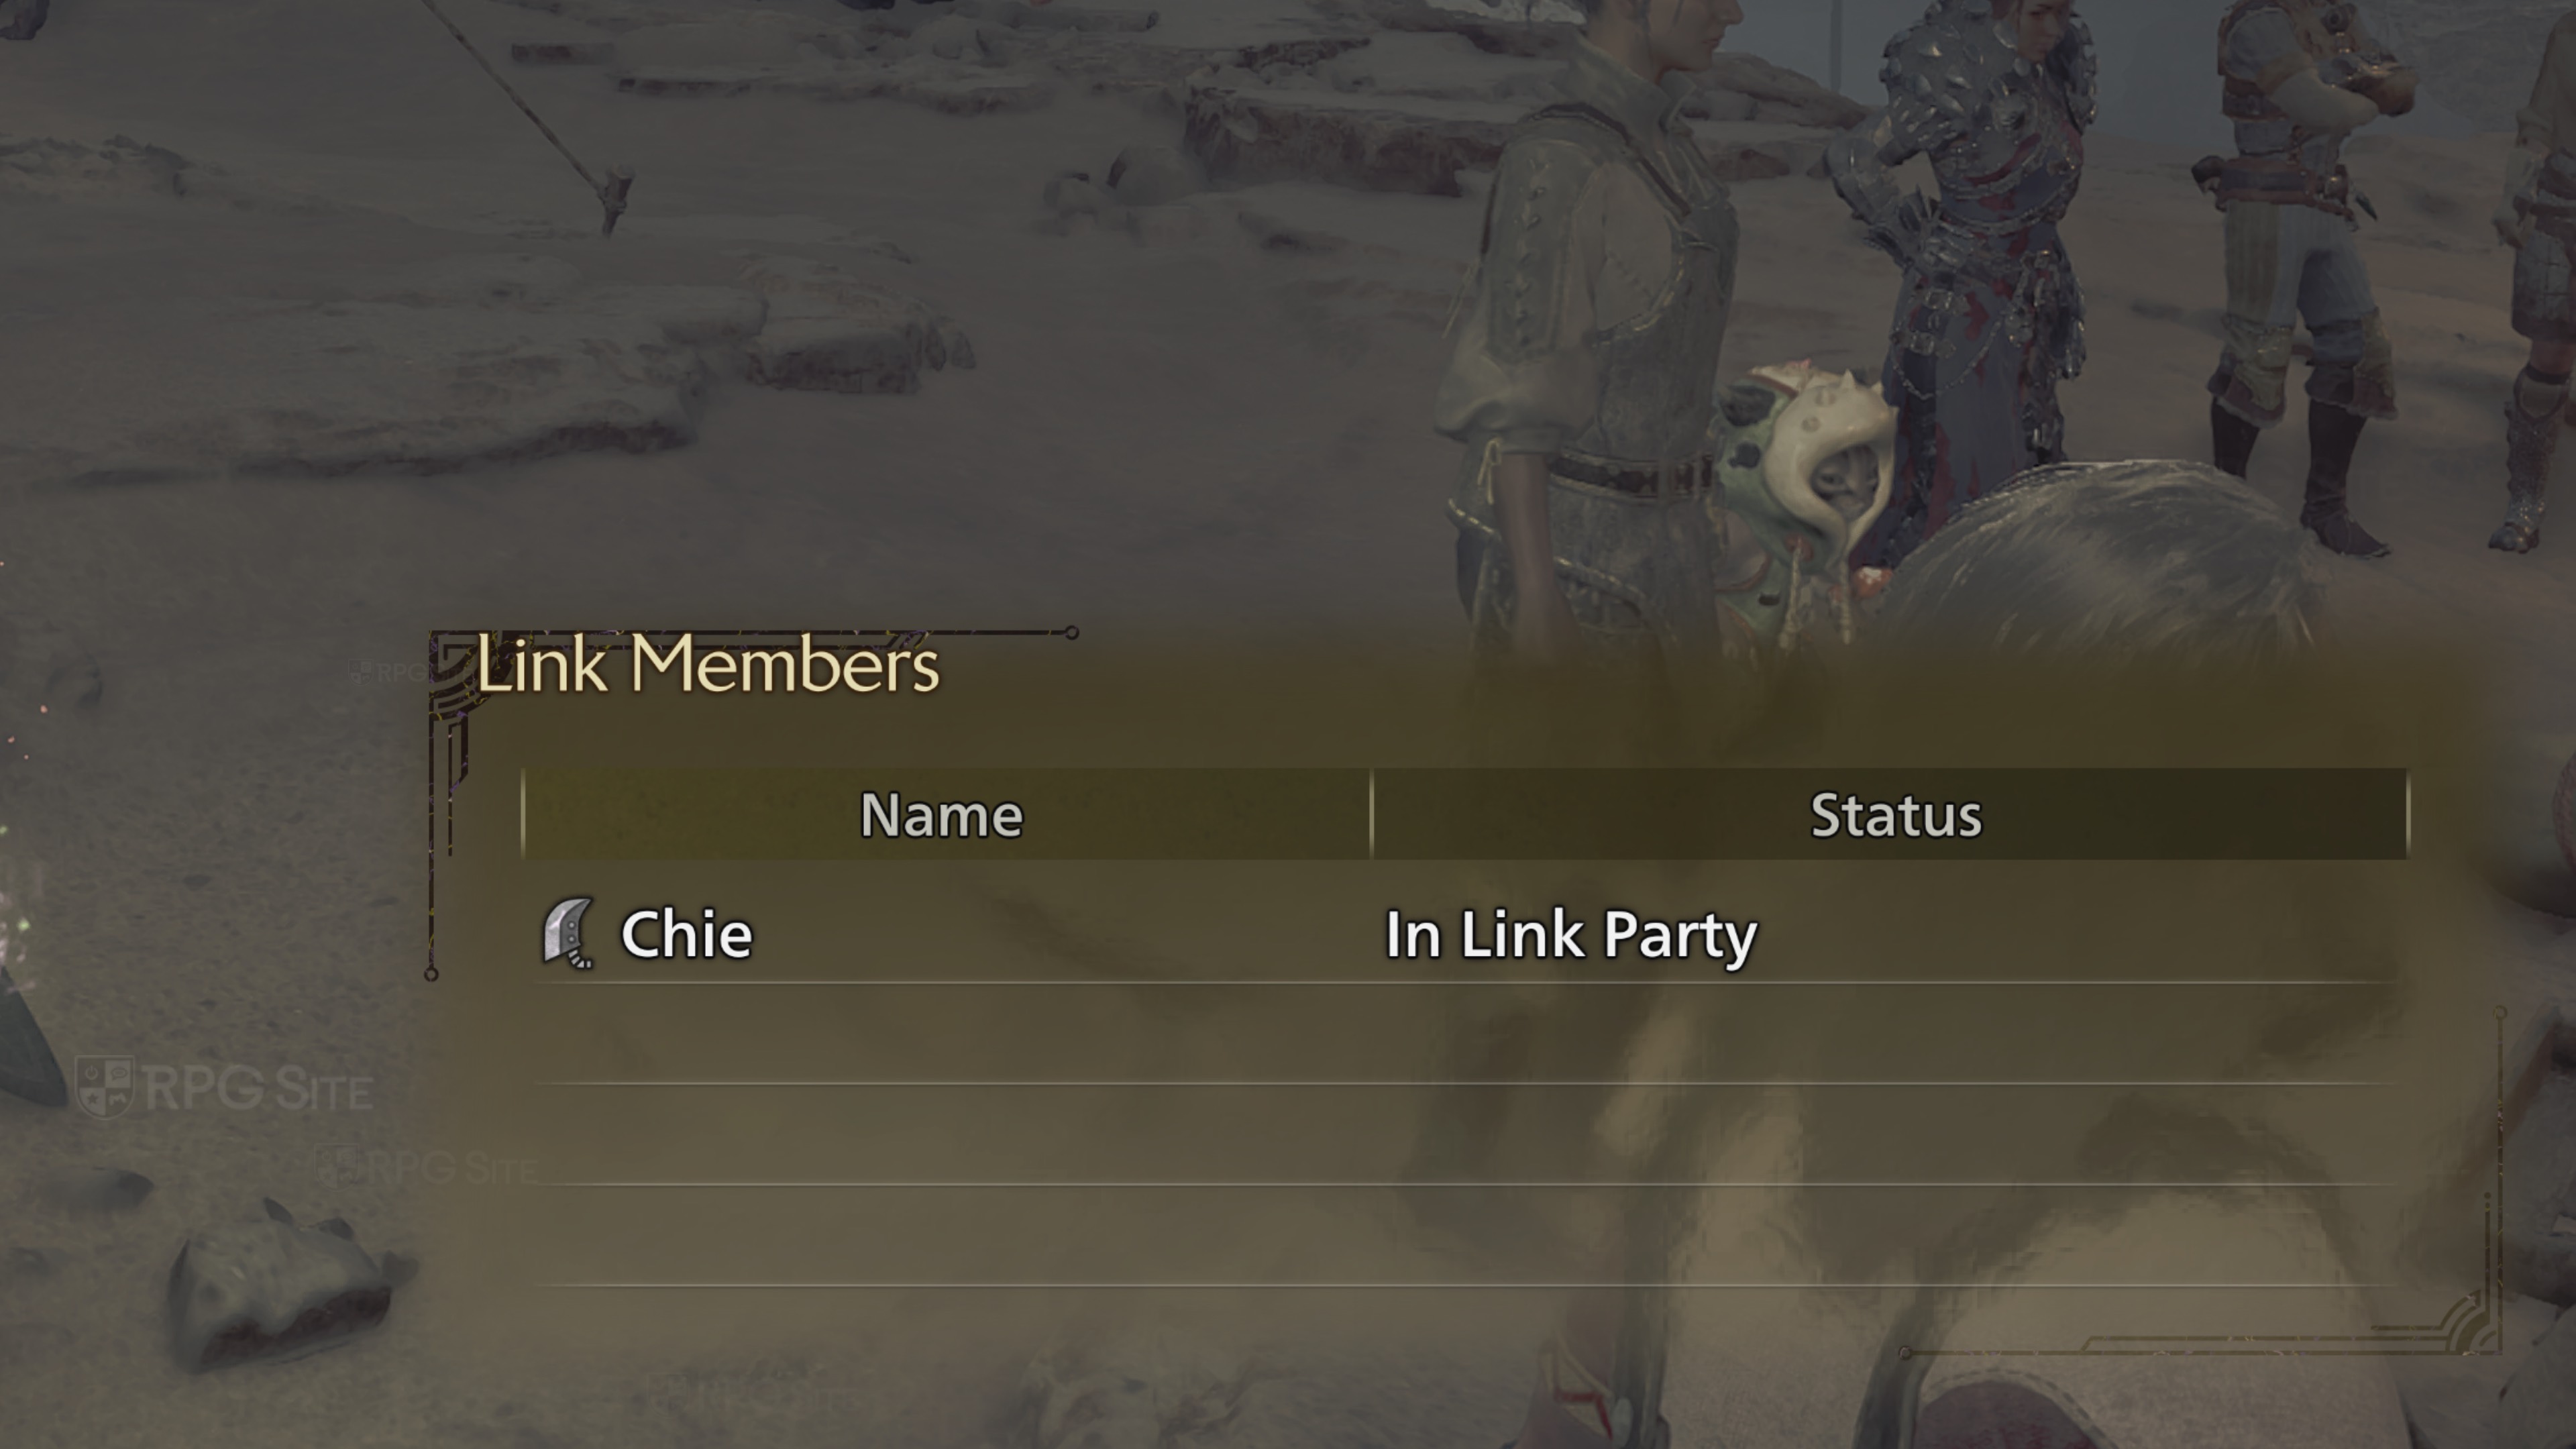Select the Chie member name
Screen dimensions: 2576x1449
687,934
